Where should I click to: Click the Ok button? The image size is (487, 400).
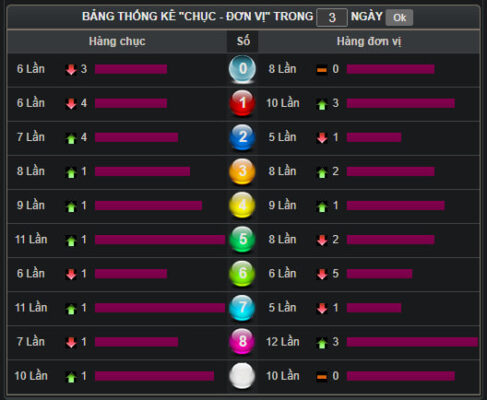pyautogui.click(x=399, y=17)
